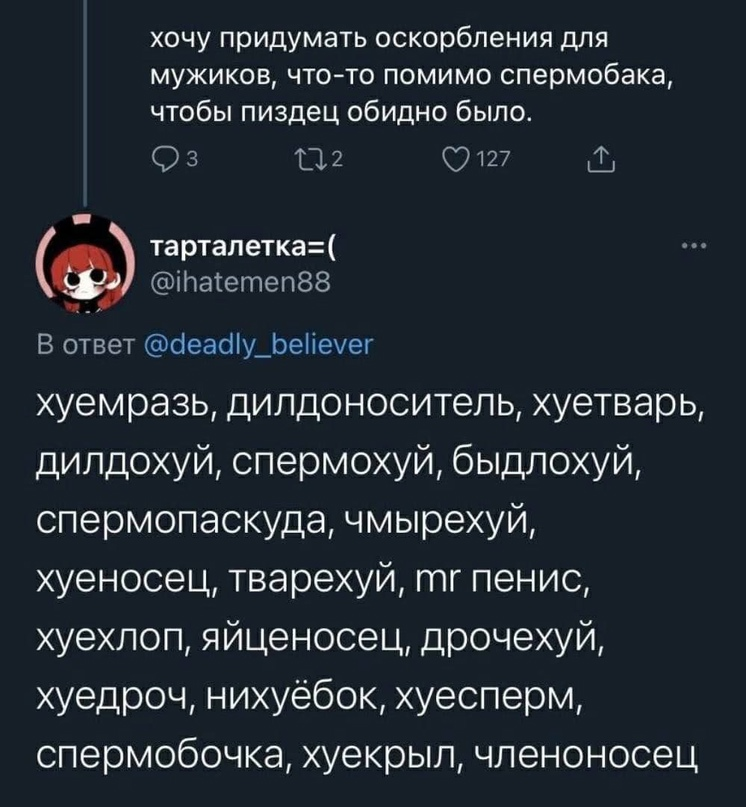Retweet the parent tweet using the arrows icon
746x807 pixels.
[x=309, y=160]
